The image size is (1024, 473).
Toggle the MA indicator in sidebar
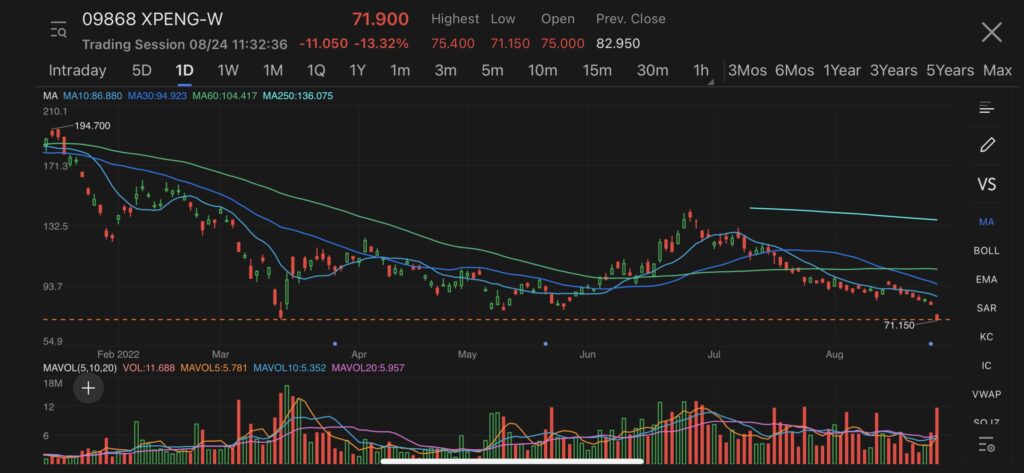[x=986, y=222]
